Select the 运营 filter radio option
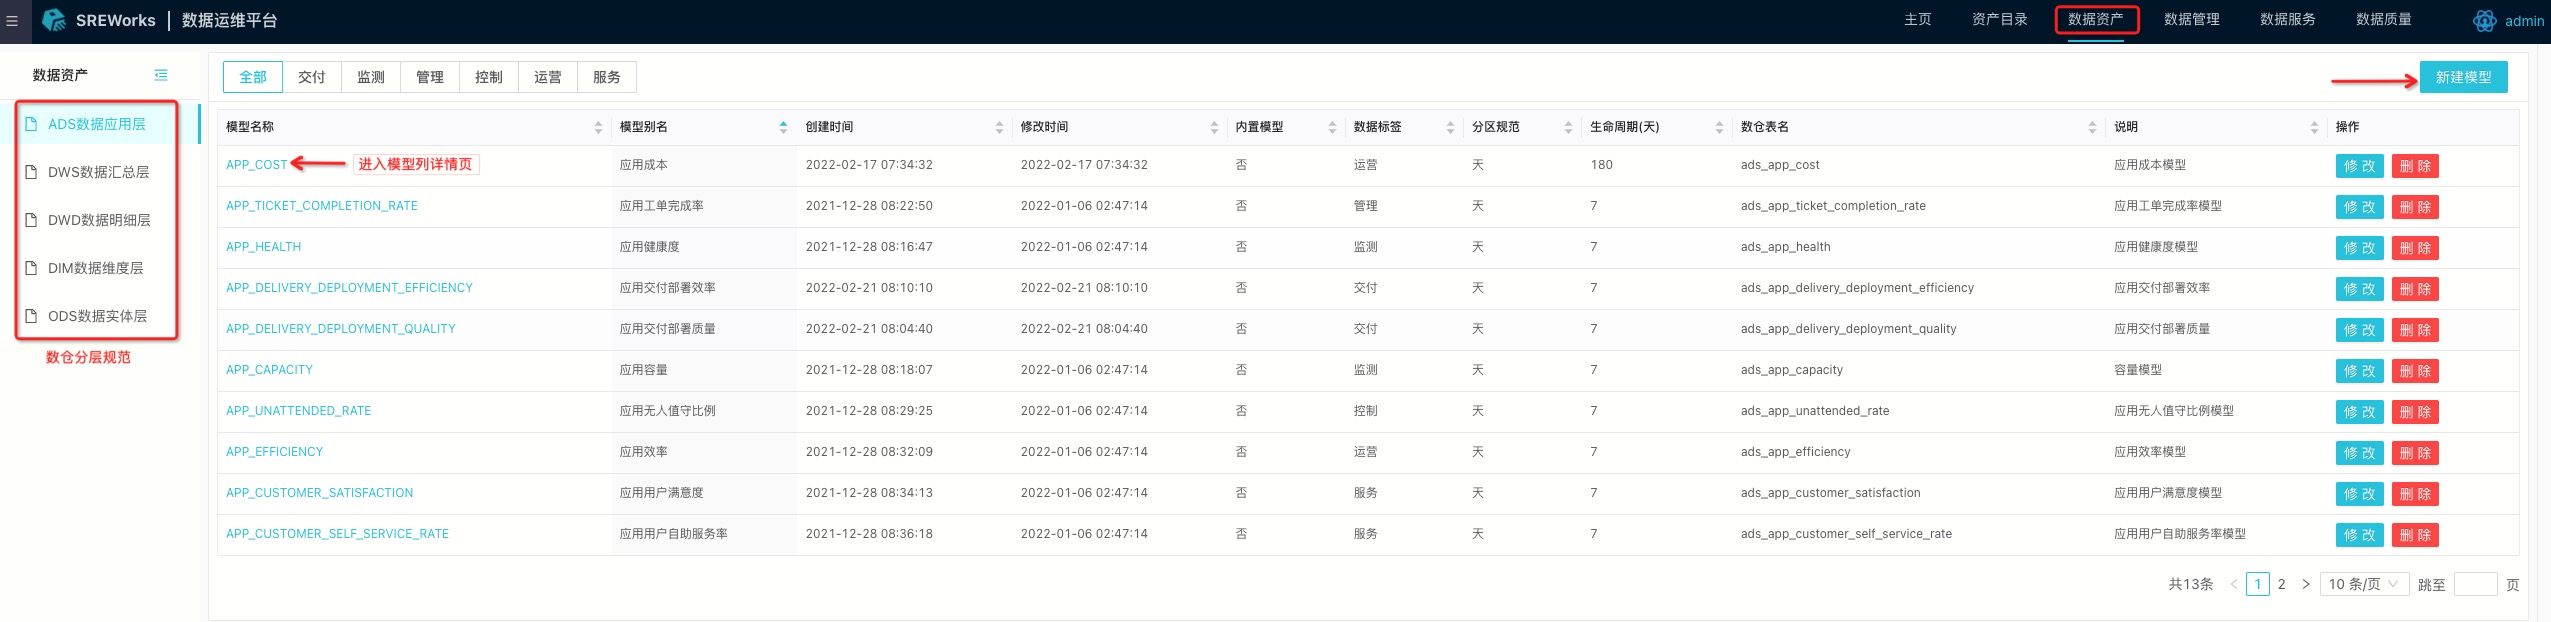 [548, 77]
